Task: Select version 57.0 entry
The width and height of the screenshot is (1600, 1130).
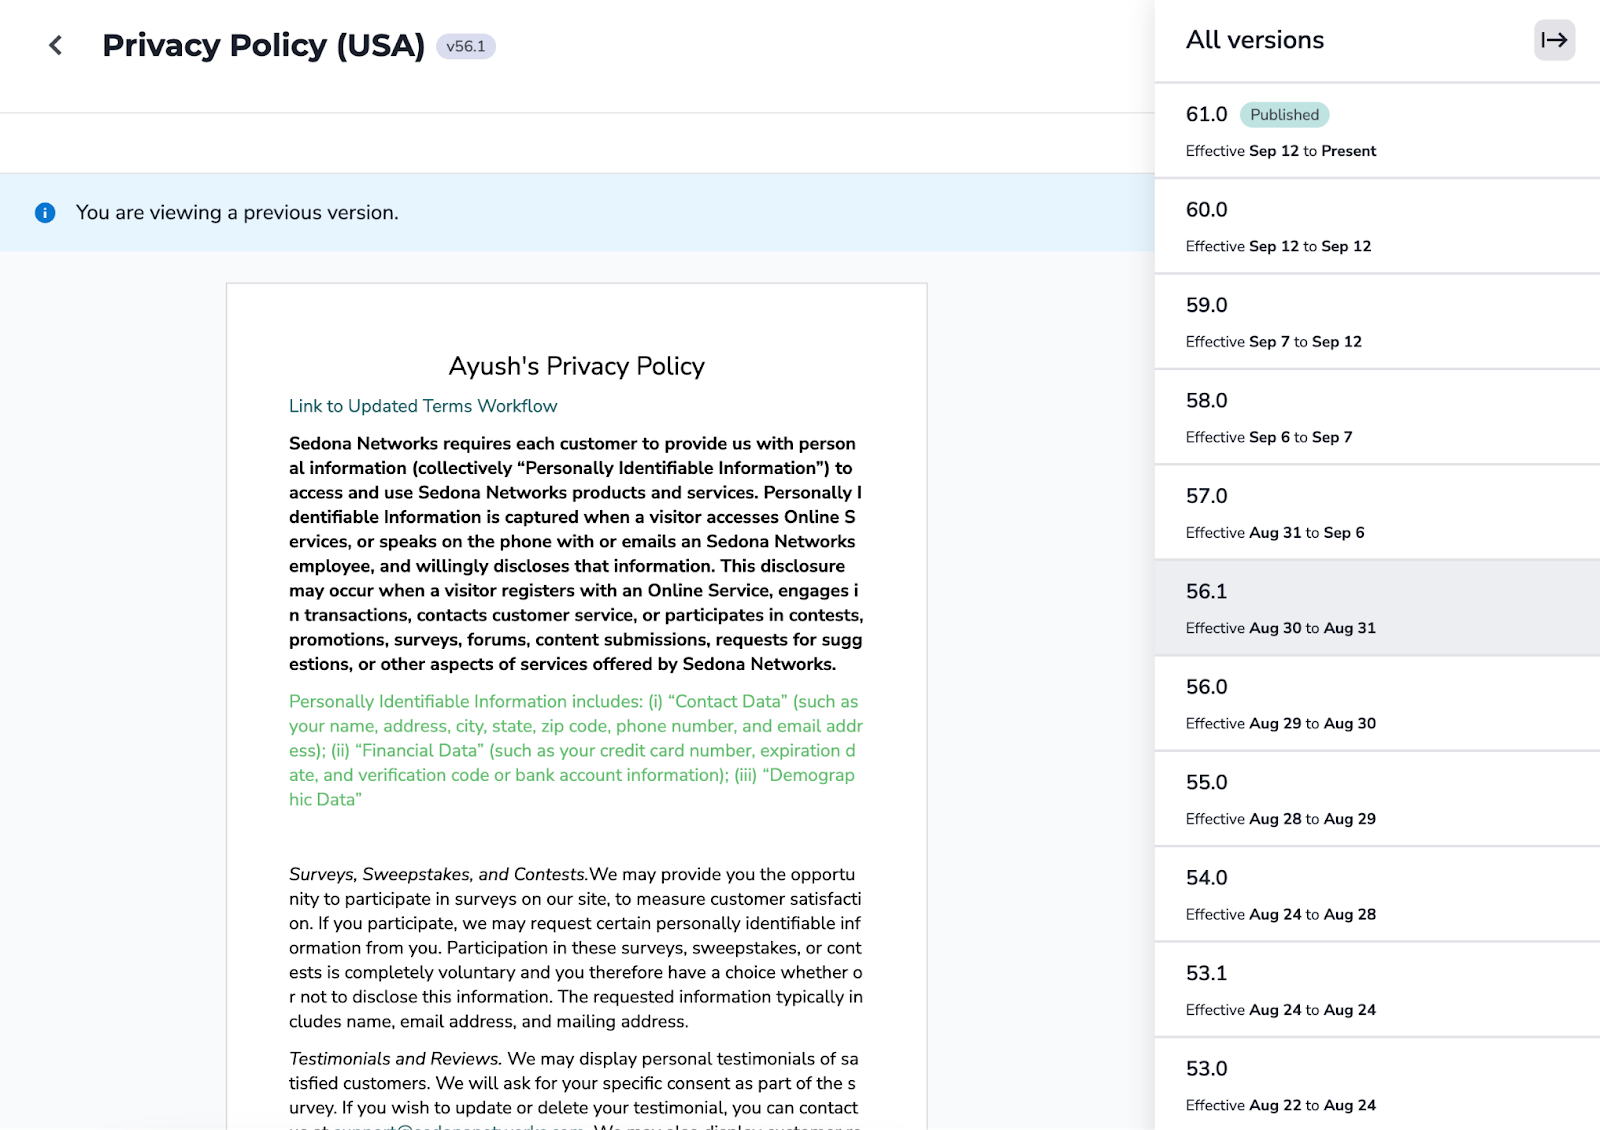Action: tap(1377, 513)
